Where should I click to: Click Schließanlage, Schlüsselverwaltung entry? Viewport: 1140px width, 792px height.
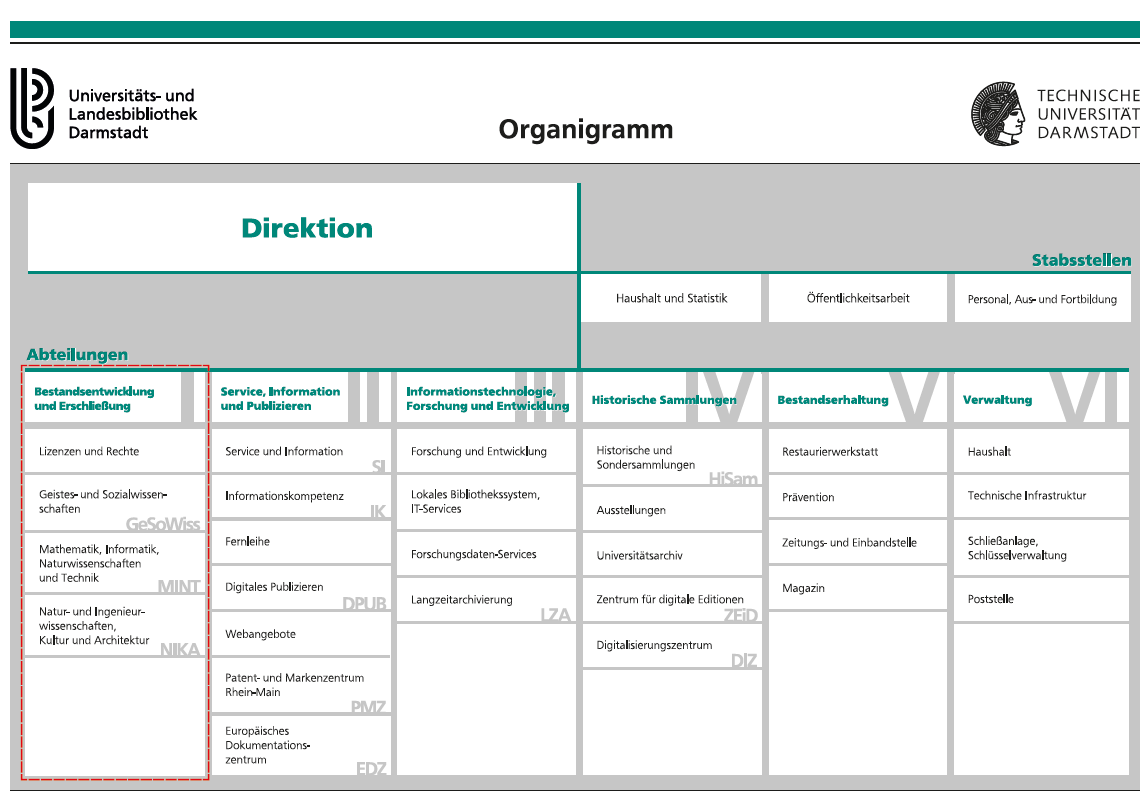pyautogui.click(x=1042, y=548)
